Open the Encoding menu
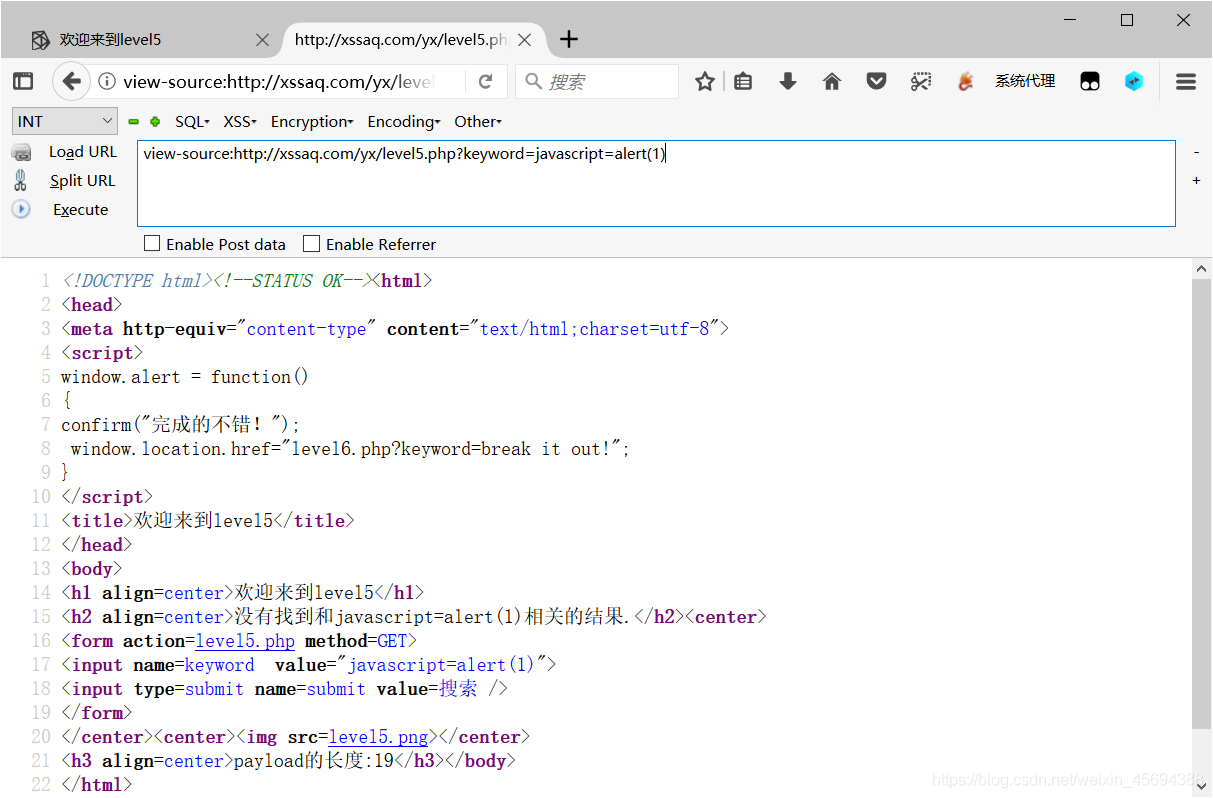This screenshot has height=798, width=1213. 404,122
